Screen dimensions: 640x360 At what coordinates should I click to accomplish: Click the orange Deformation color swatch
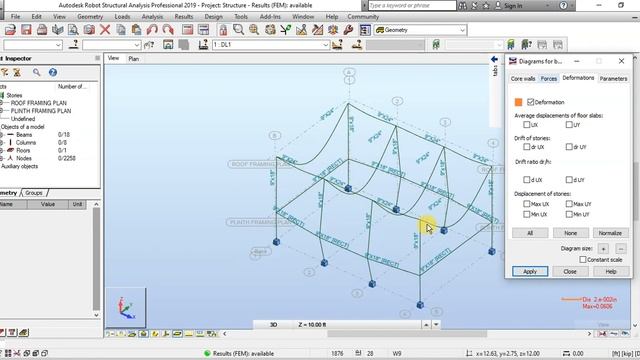click(x=518, y=102)
